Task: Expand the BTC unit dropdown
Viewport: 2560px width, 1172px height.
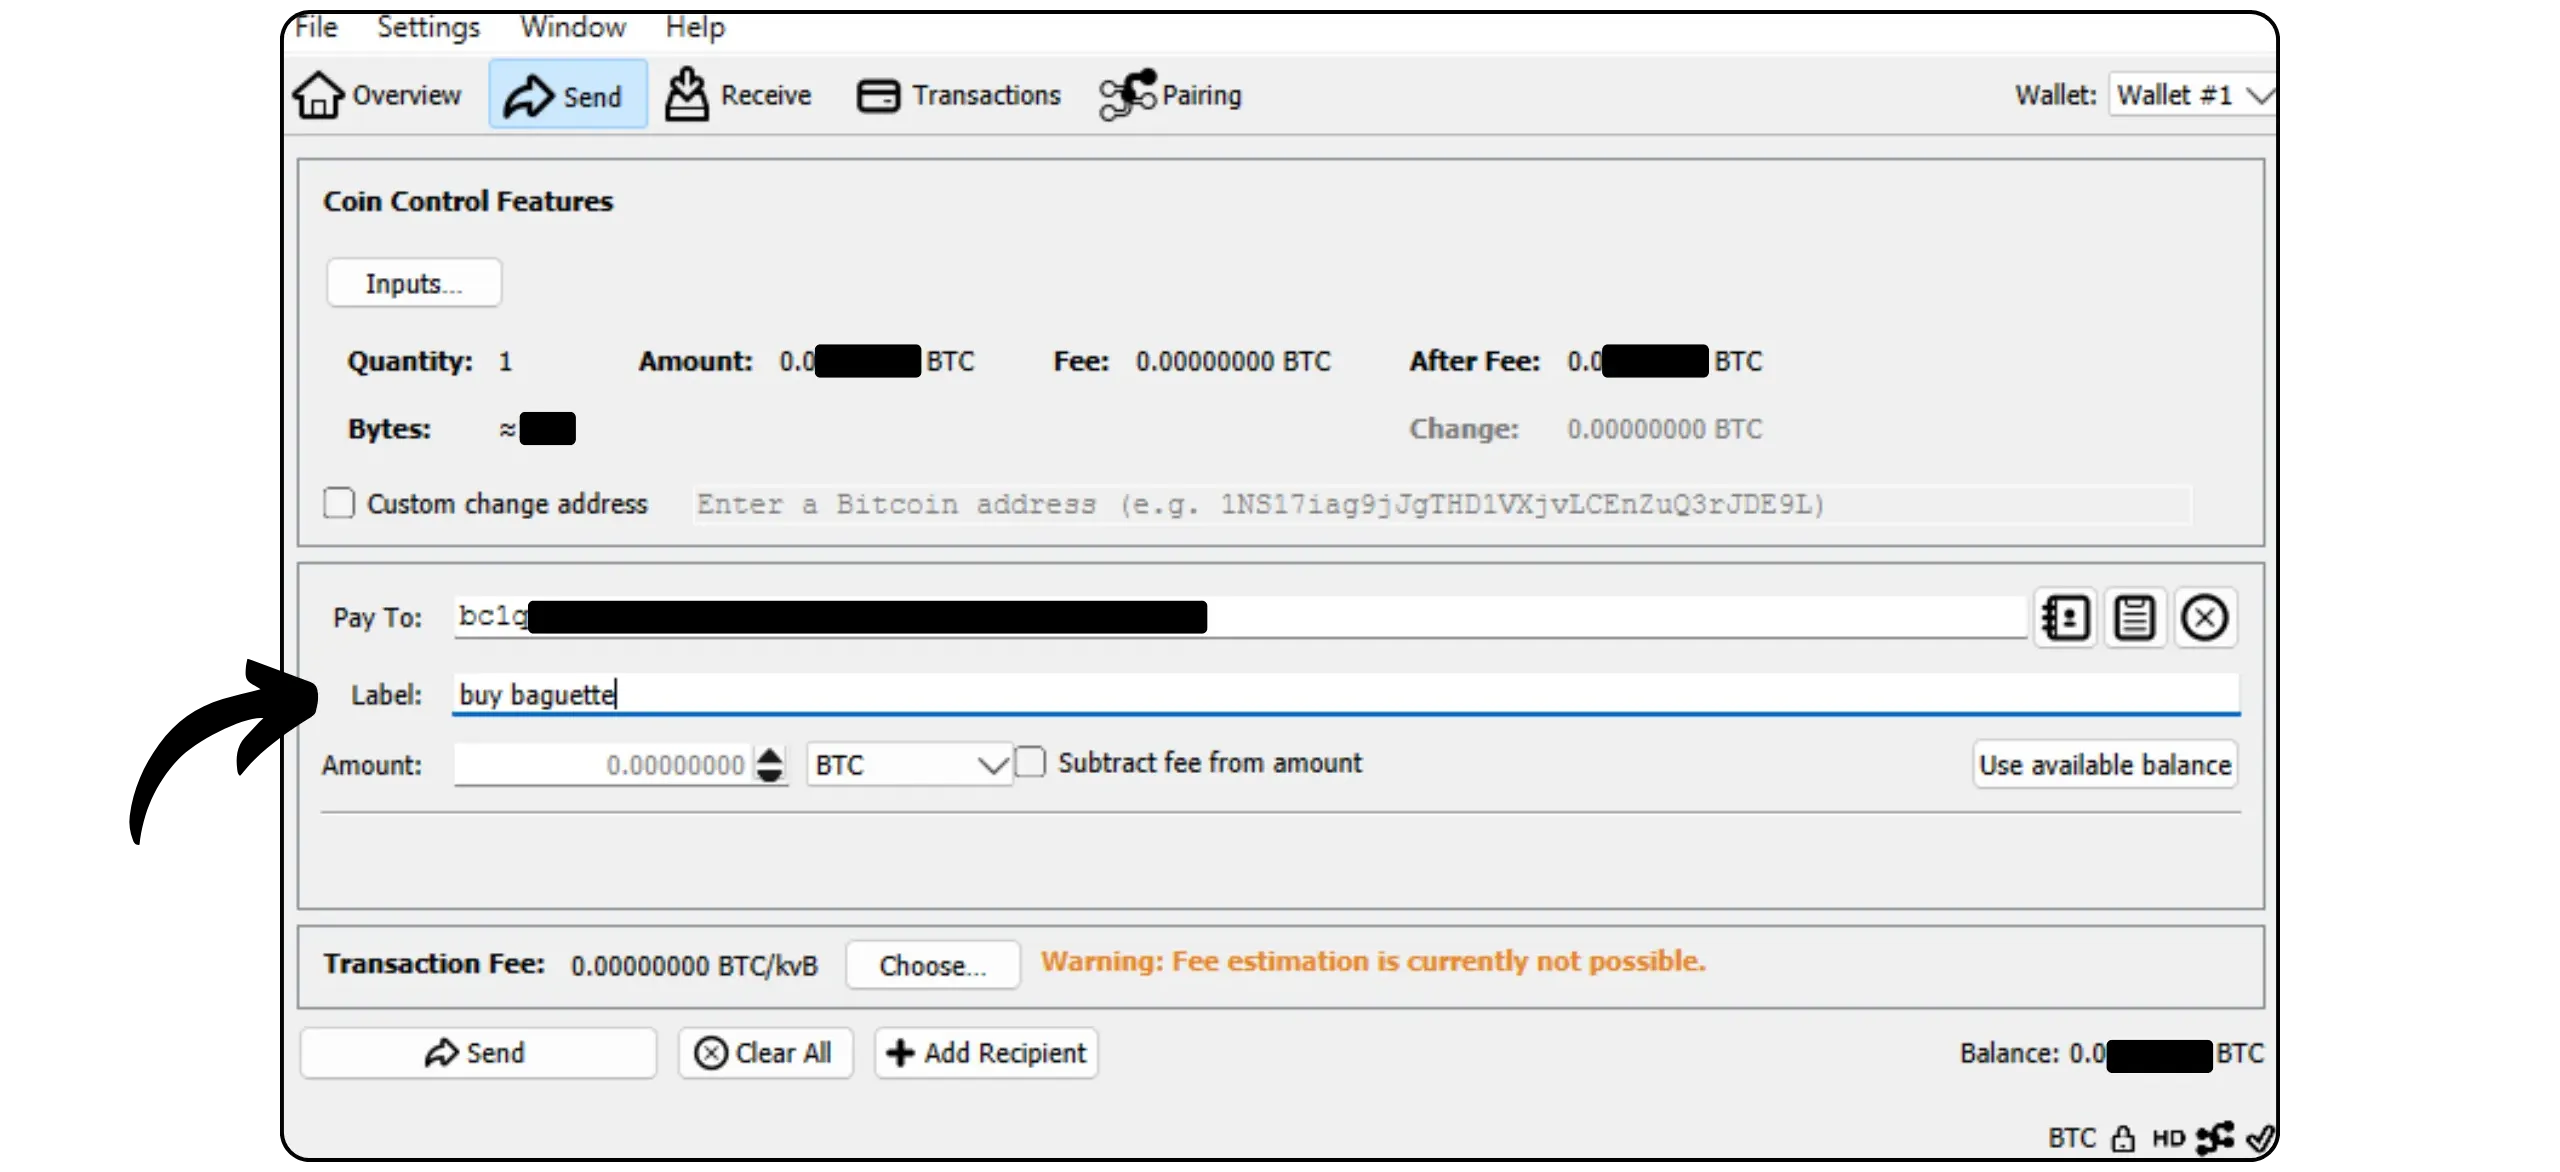Action: [x=909, y=765]
